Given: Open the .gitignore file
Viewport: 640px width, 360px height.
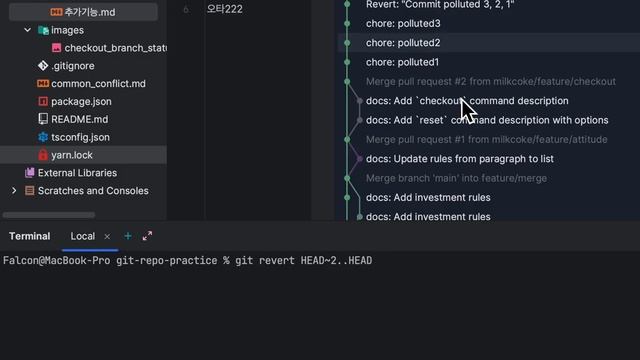Looking at the screenshot, I should (x=73, y=66).
